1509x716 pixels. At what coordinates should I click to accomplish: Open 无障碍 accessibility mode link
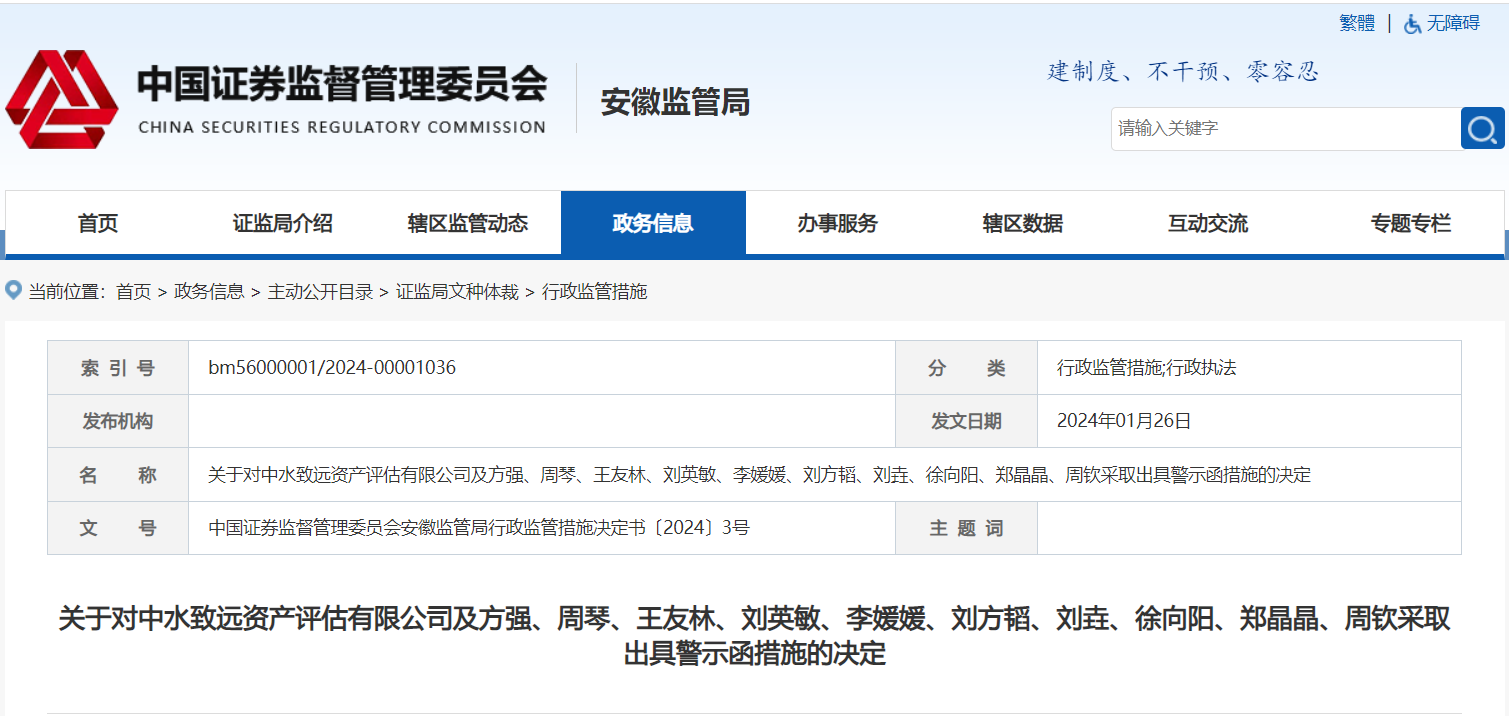coord(1453,23)
